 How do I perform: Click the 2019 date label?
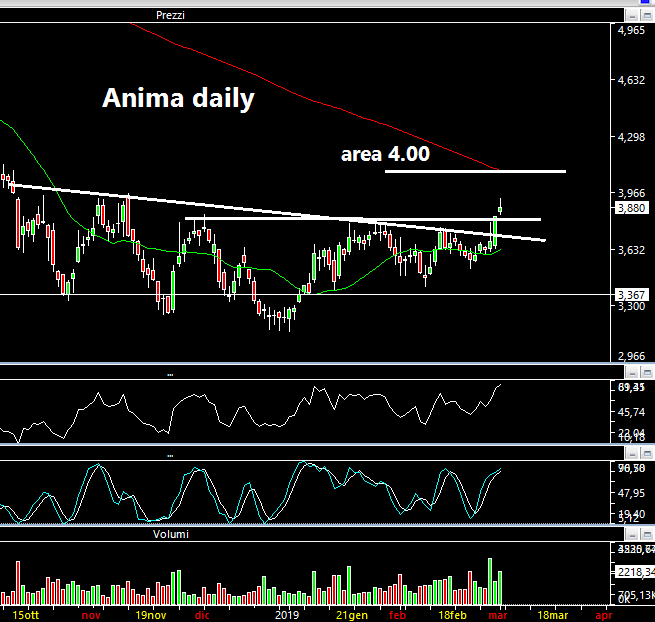[287, 615]
